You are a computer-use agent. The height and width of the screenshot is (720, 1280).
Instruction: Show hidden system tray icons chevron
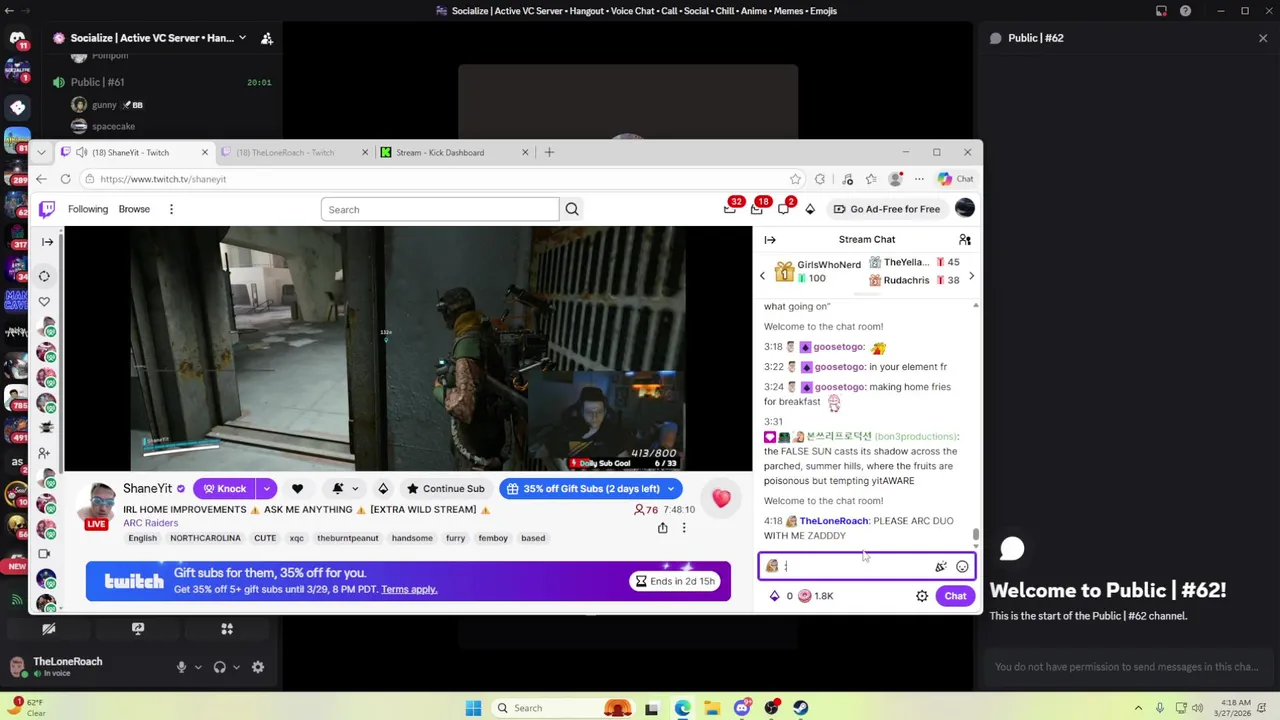(1137, 708)
